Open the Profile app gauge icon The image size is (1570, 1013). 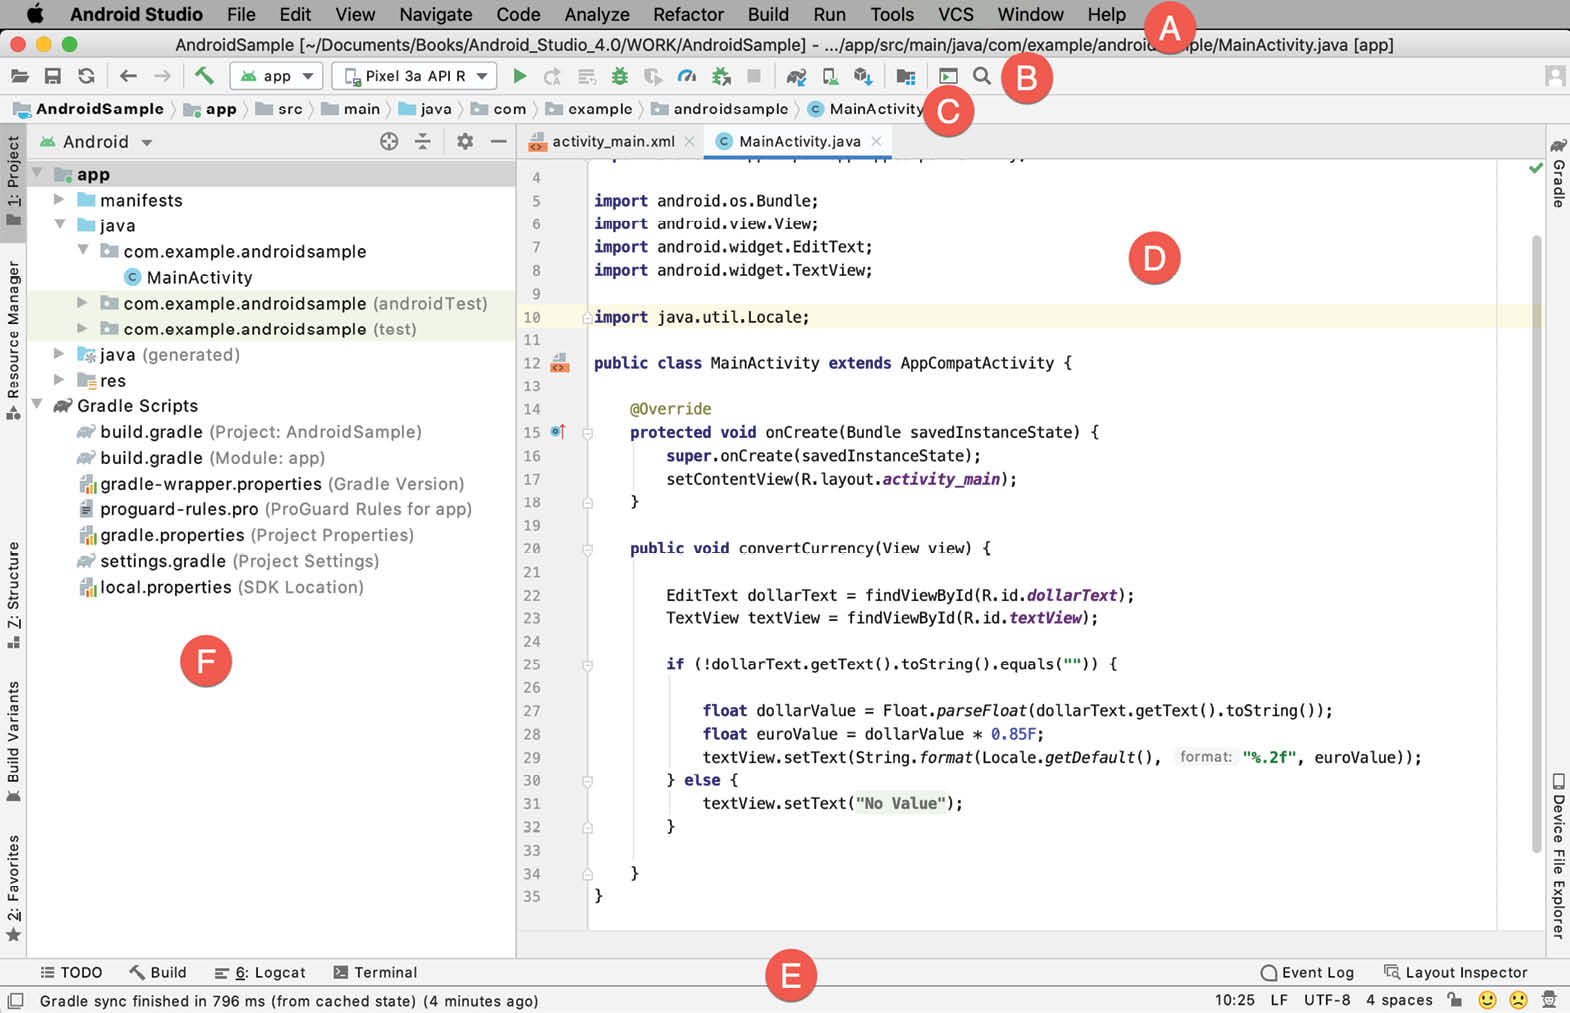pos(687,76)
